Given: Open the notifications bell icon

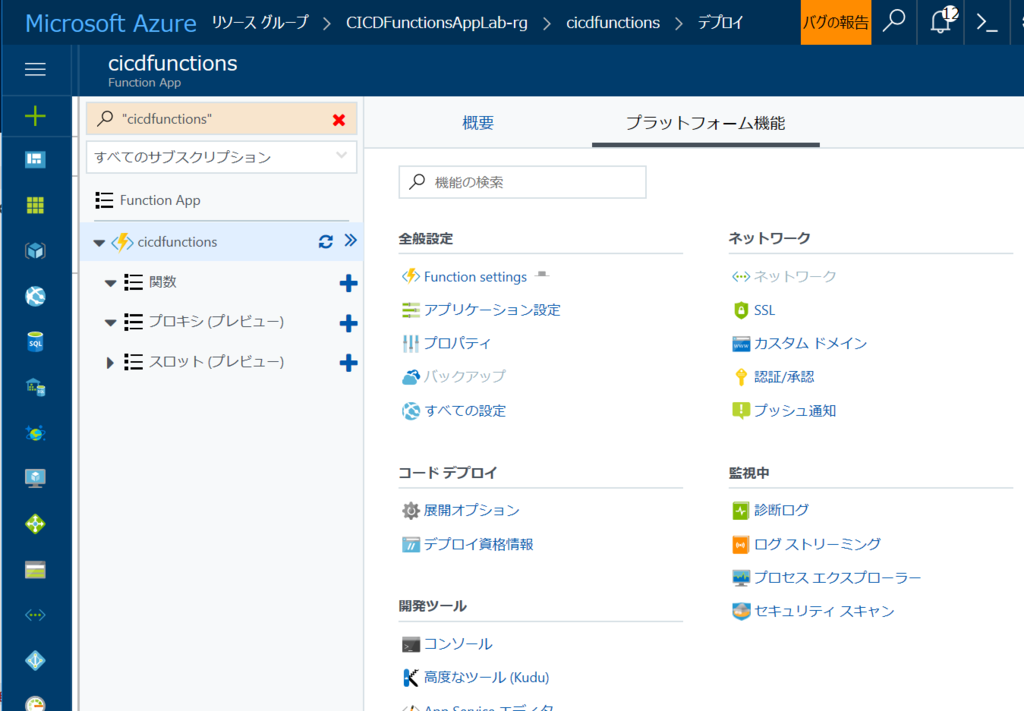Looking at the screenshot, I should click(x=940, y=22).
